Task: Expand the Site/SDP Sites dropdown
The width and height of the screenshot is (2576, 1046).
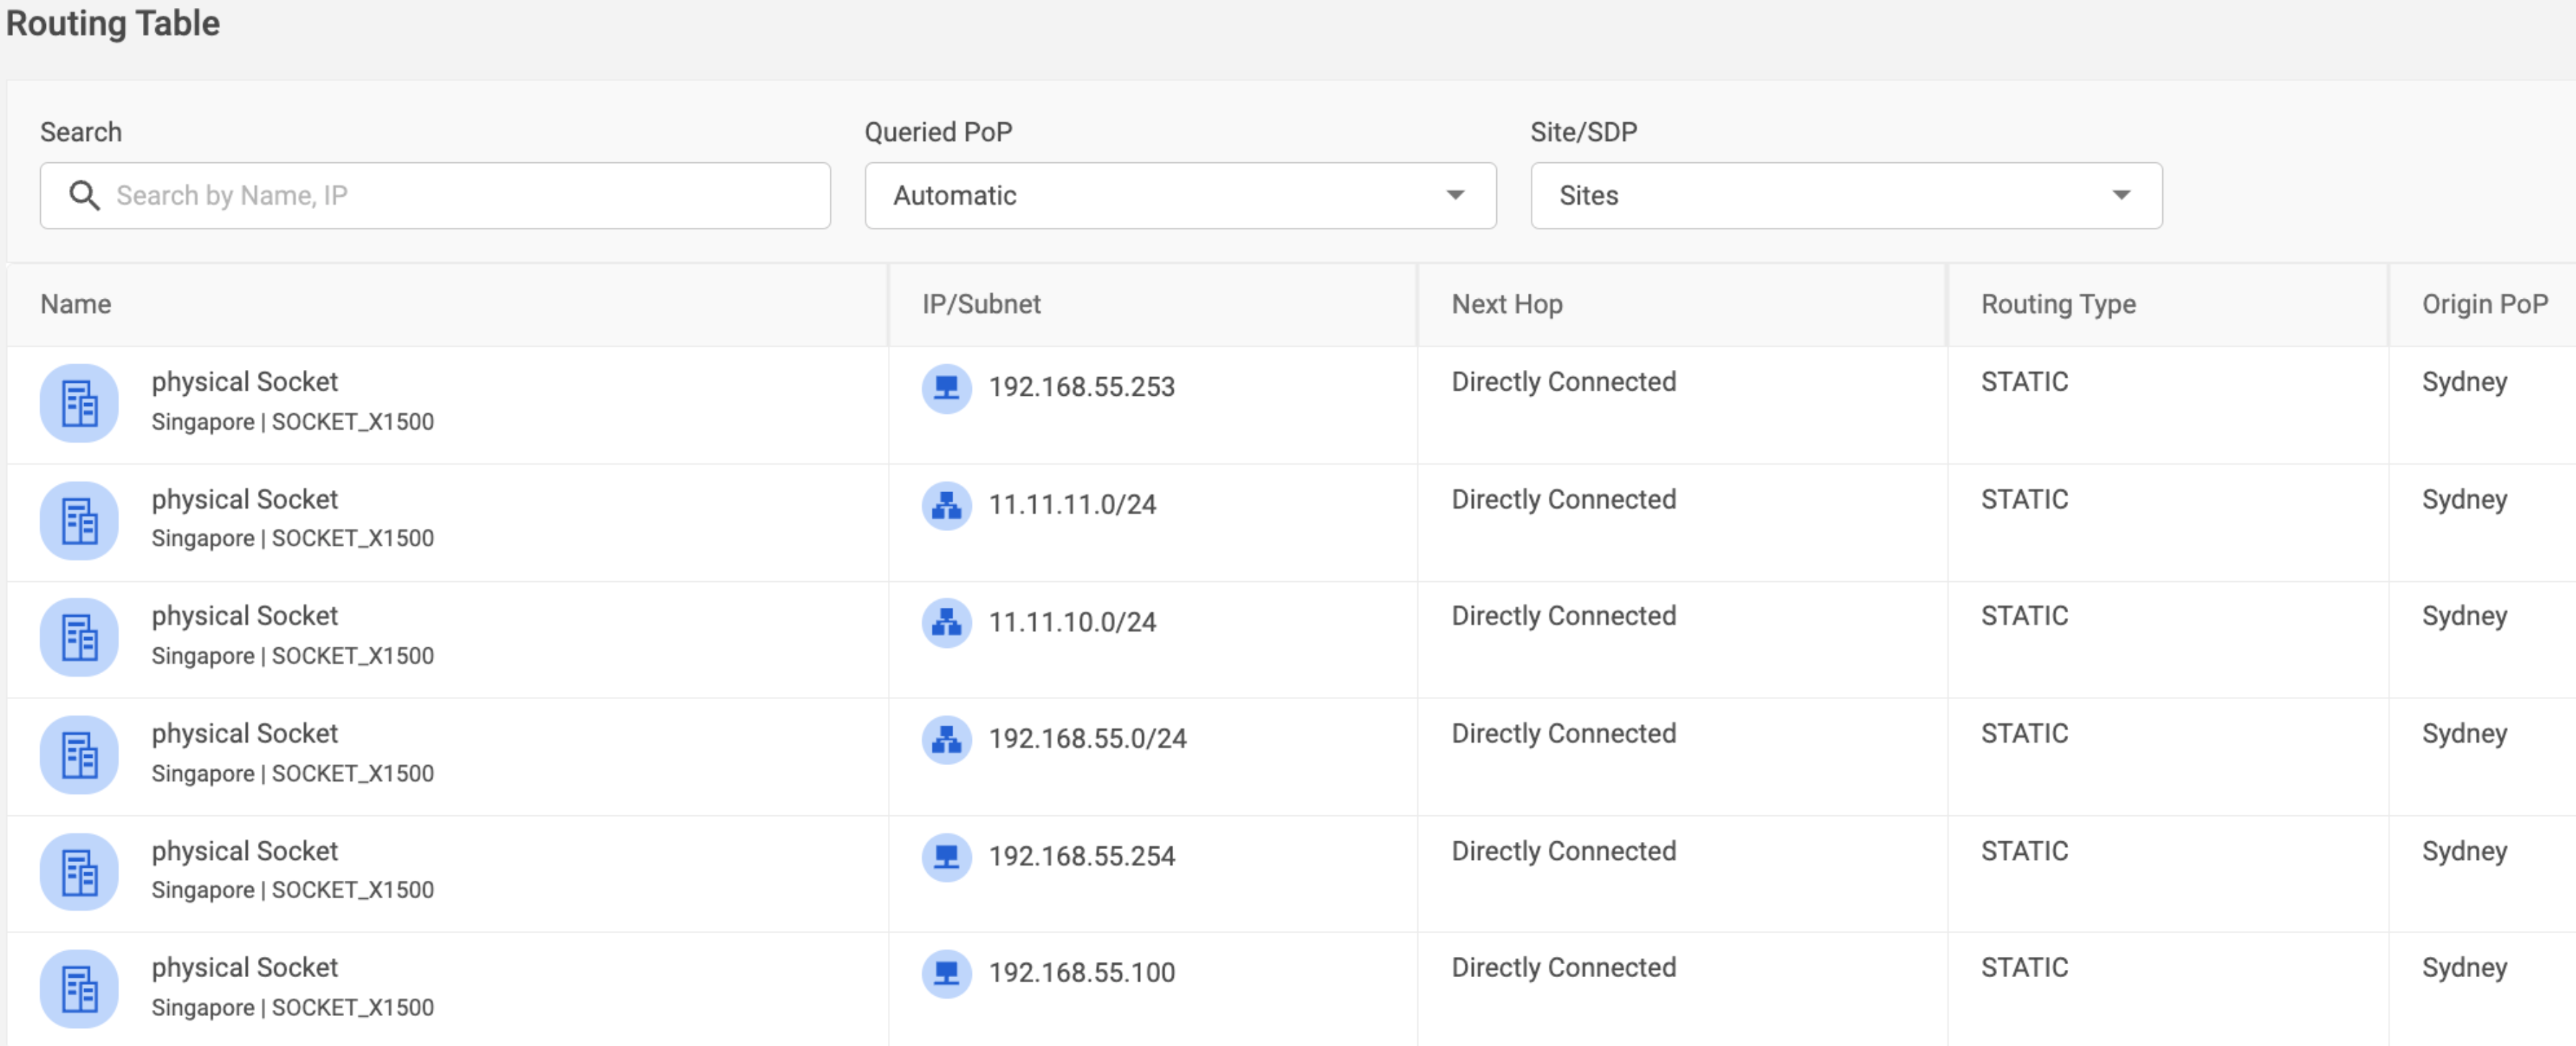Action: (x=1846, y=195)
